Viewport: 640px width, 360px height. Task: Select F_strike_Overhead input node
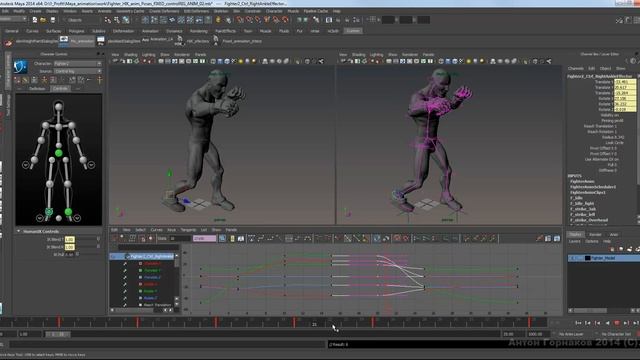(x=589, y=220)
